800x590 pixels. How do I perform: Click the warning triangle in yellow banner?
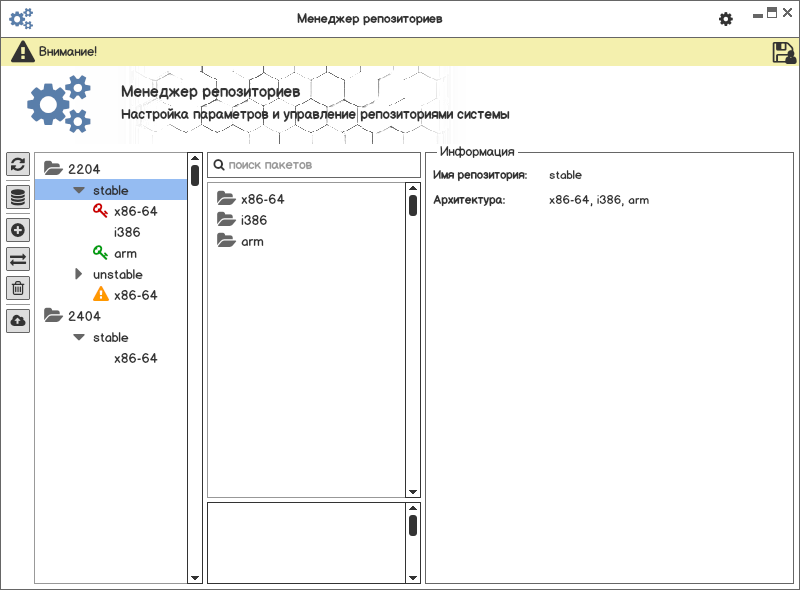pos(22,52)
